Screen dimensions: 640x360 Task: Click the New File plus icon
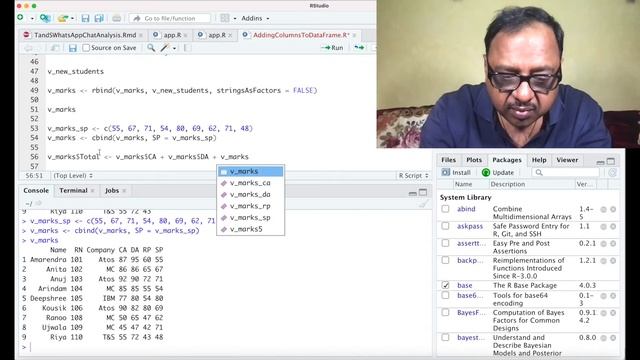tap(20, 18)
